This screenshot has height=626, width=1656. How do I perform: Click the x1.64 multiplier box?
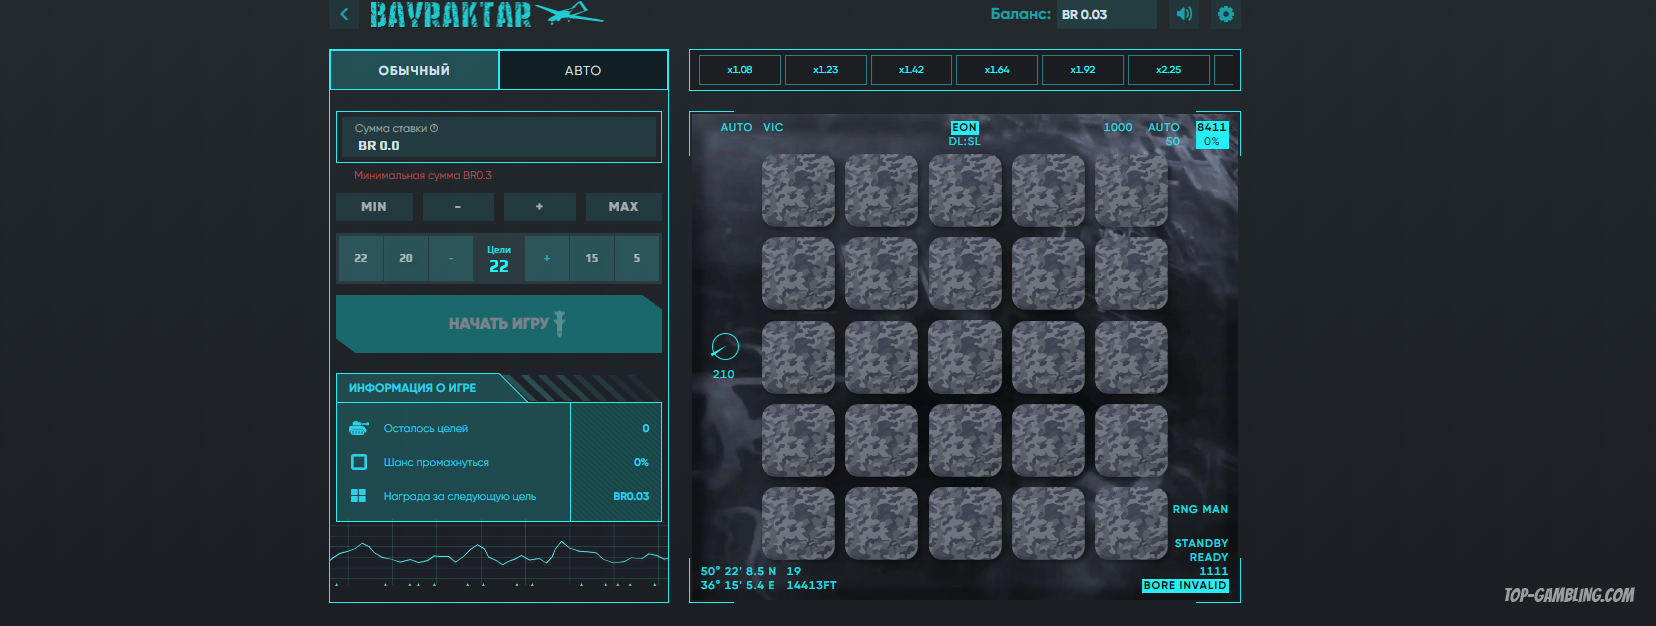(997, 70)
